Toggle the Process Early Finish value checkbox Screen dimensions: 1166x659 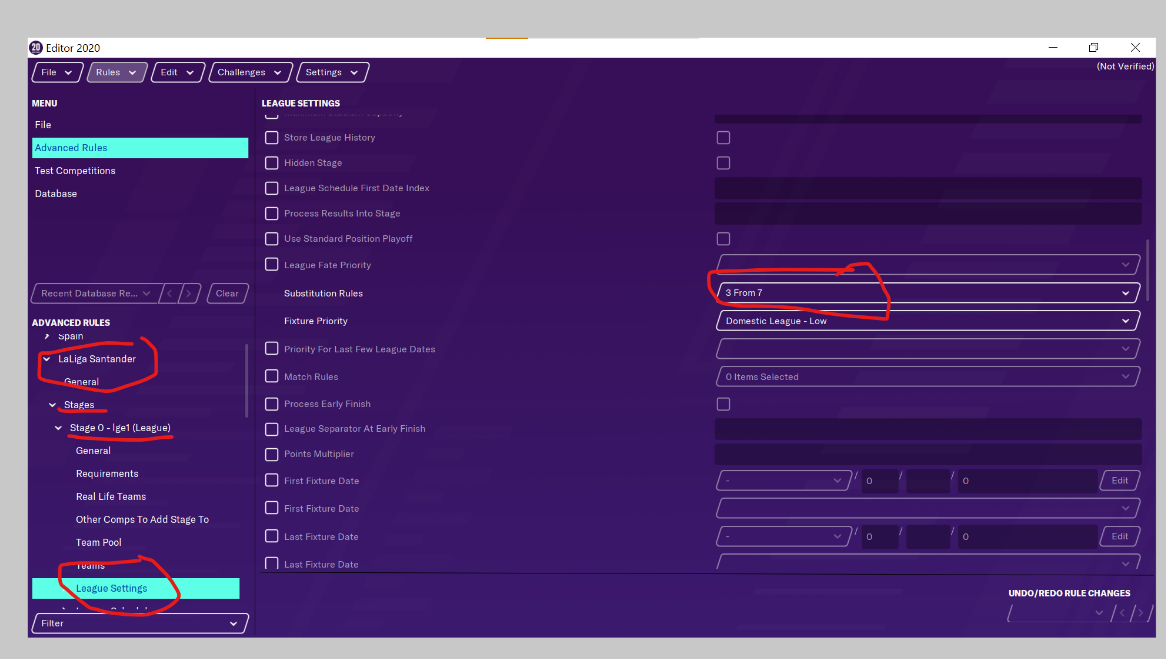pos(723,404)
